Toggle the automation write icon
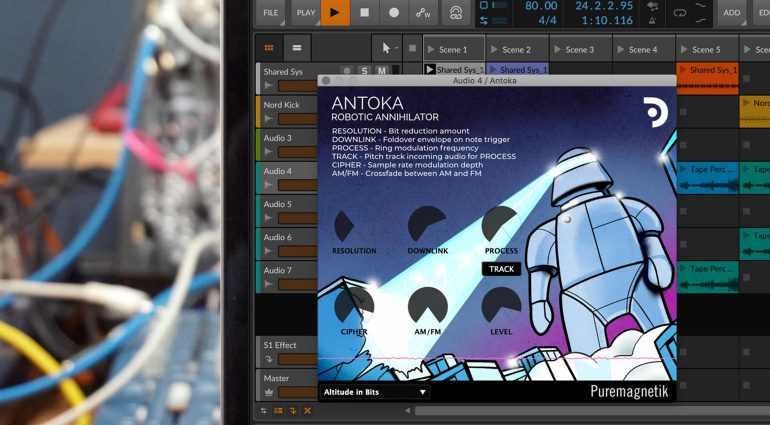This screenshot has width=770, height=425. [x=423, y=13]
